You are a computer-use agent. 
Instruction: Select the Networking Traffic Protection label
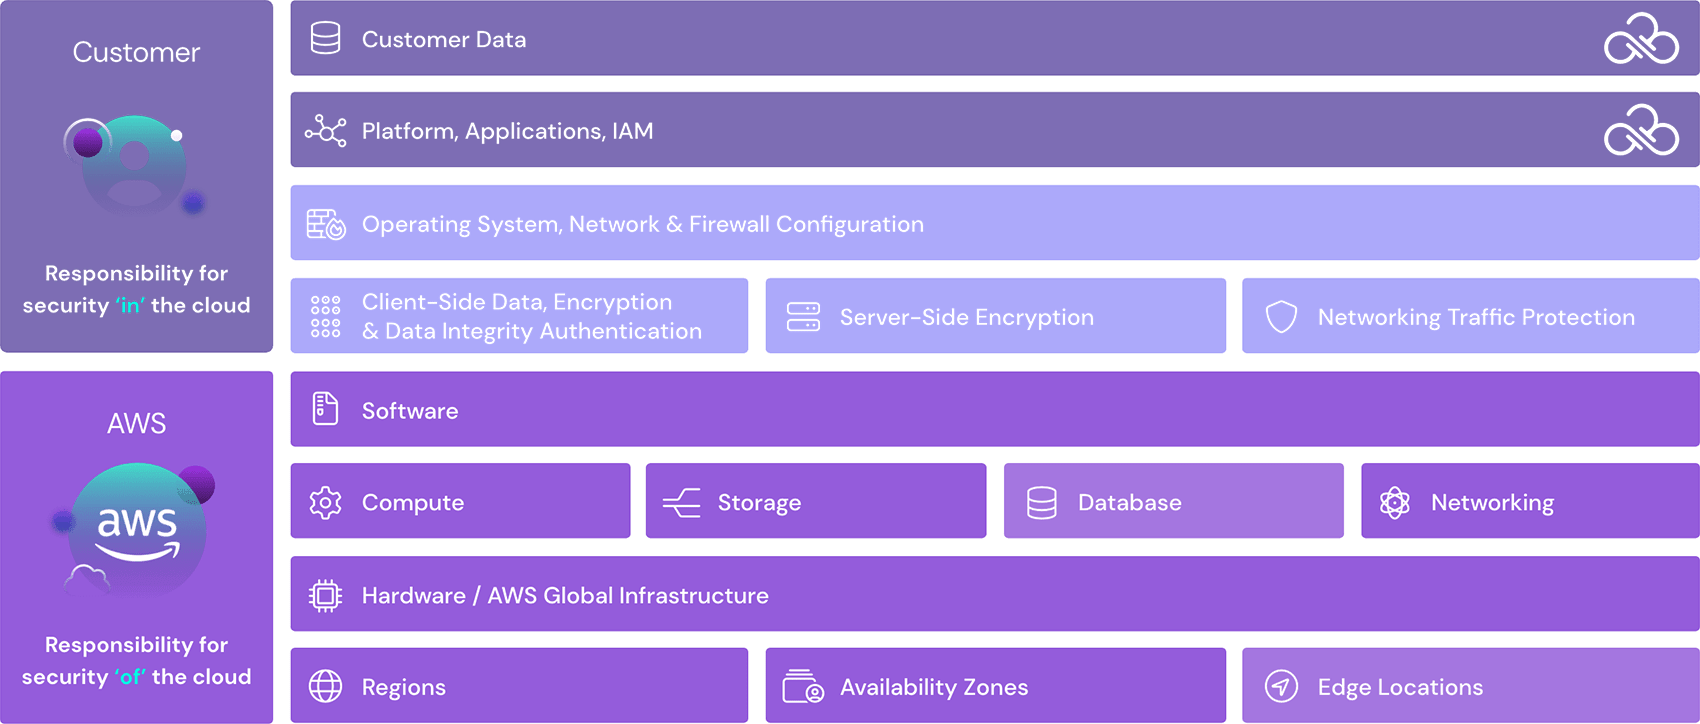tap(1477, 317)
